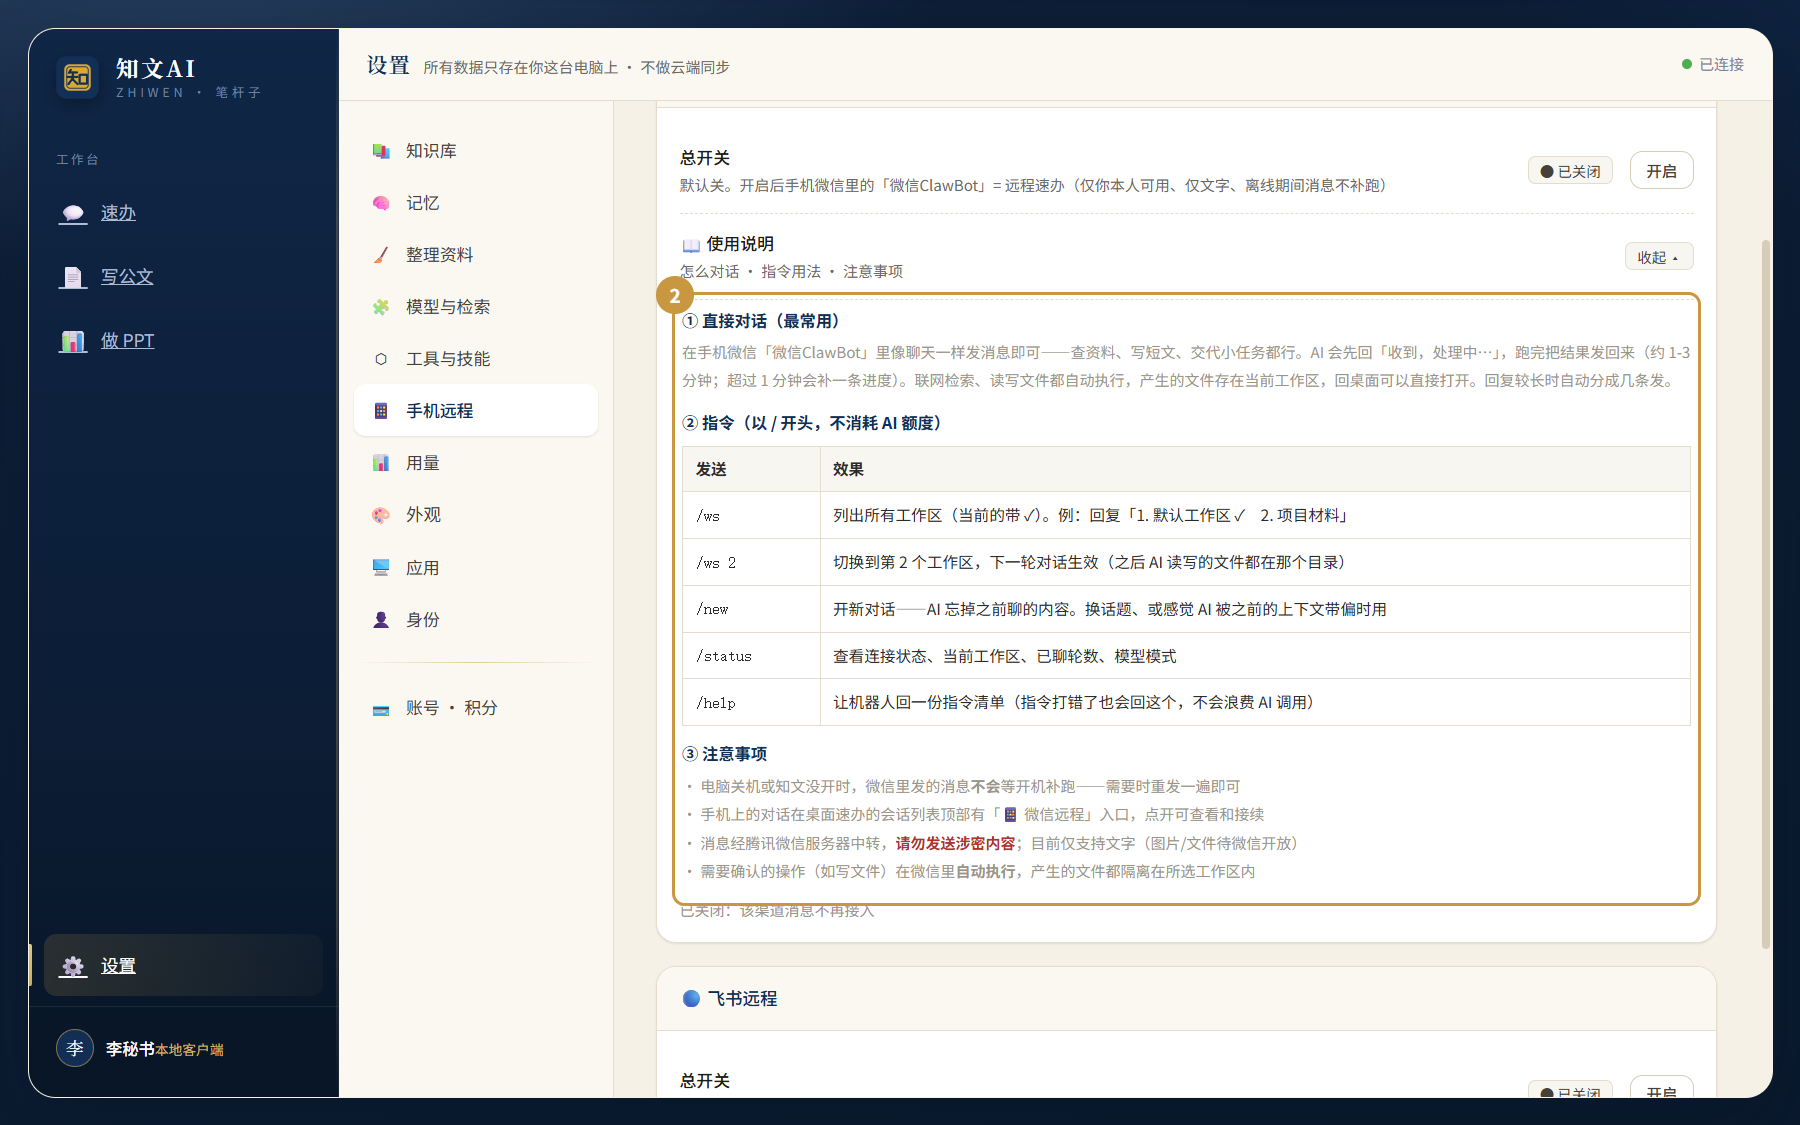Click the 李秘书 user name
Viewport: 1800px width, 1125px height.
pos(130,1048)
